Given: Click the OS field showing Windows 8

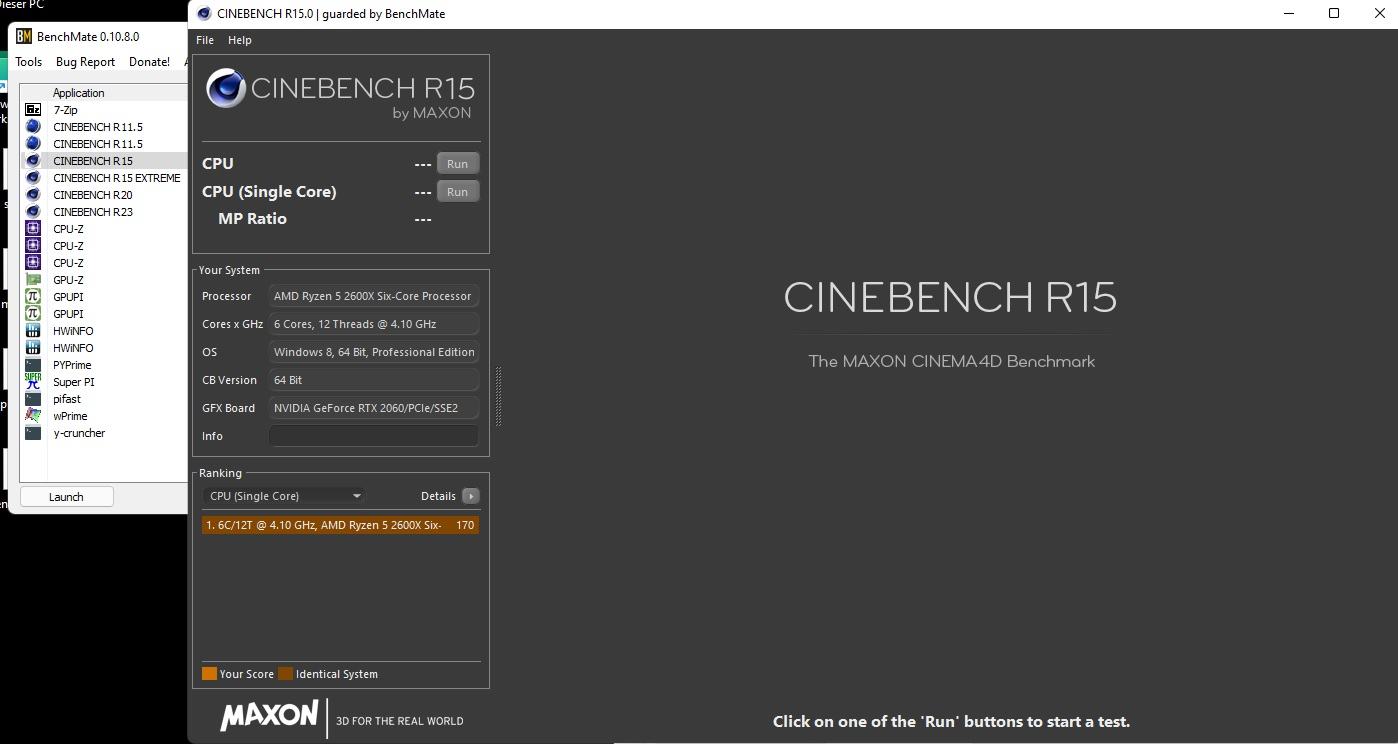Looking at the screenshot, I should coord(373,352).
